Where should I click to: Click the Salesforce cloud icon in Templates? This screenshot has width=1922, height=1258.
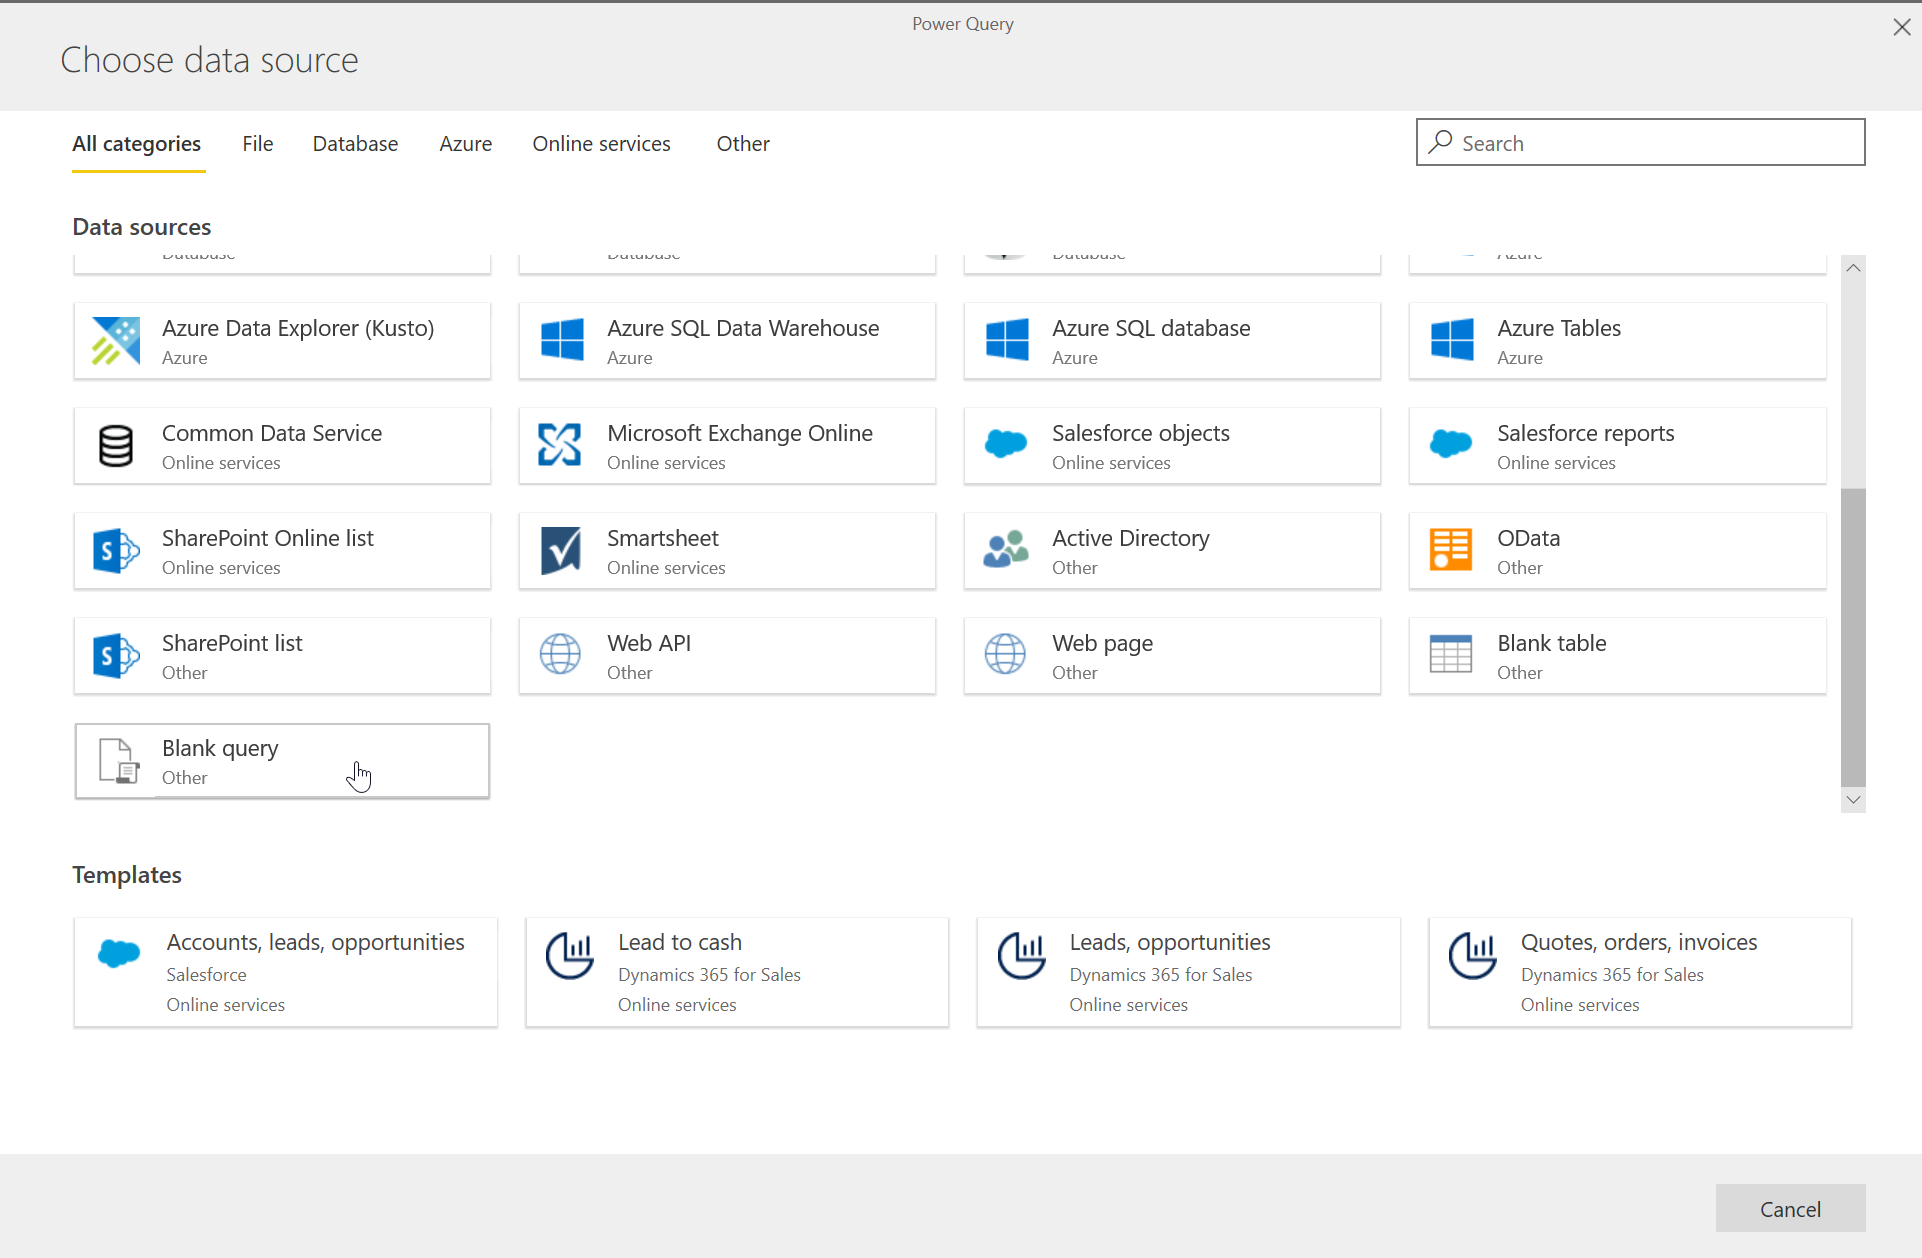[119, 954]
